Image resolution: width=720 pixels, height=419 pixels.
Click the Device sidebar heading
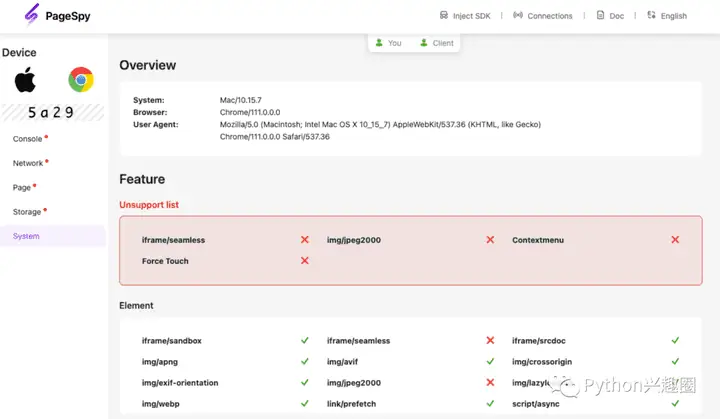[19, 52]
